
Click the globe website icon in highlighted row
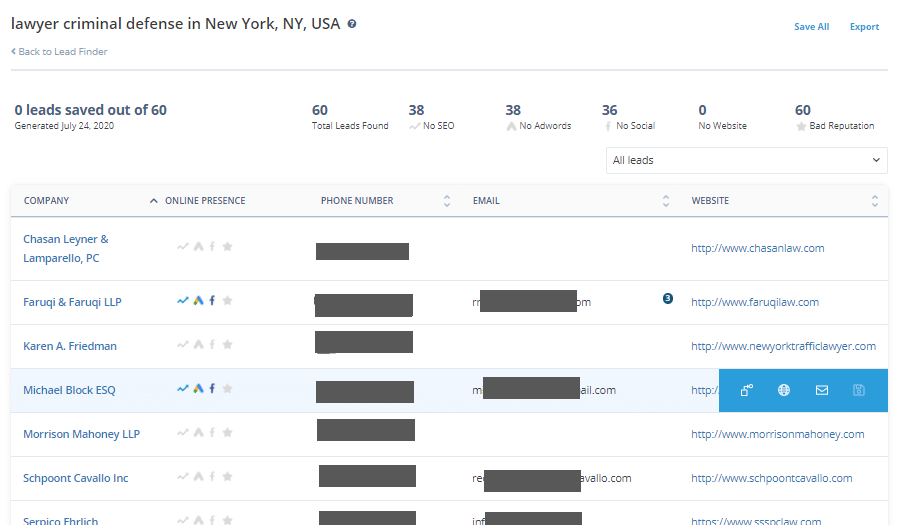point(784,390)
